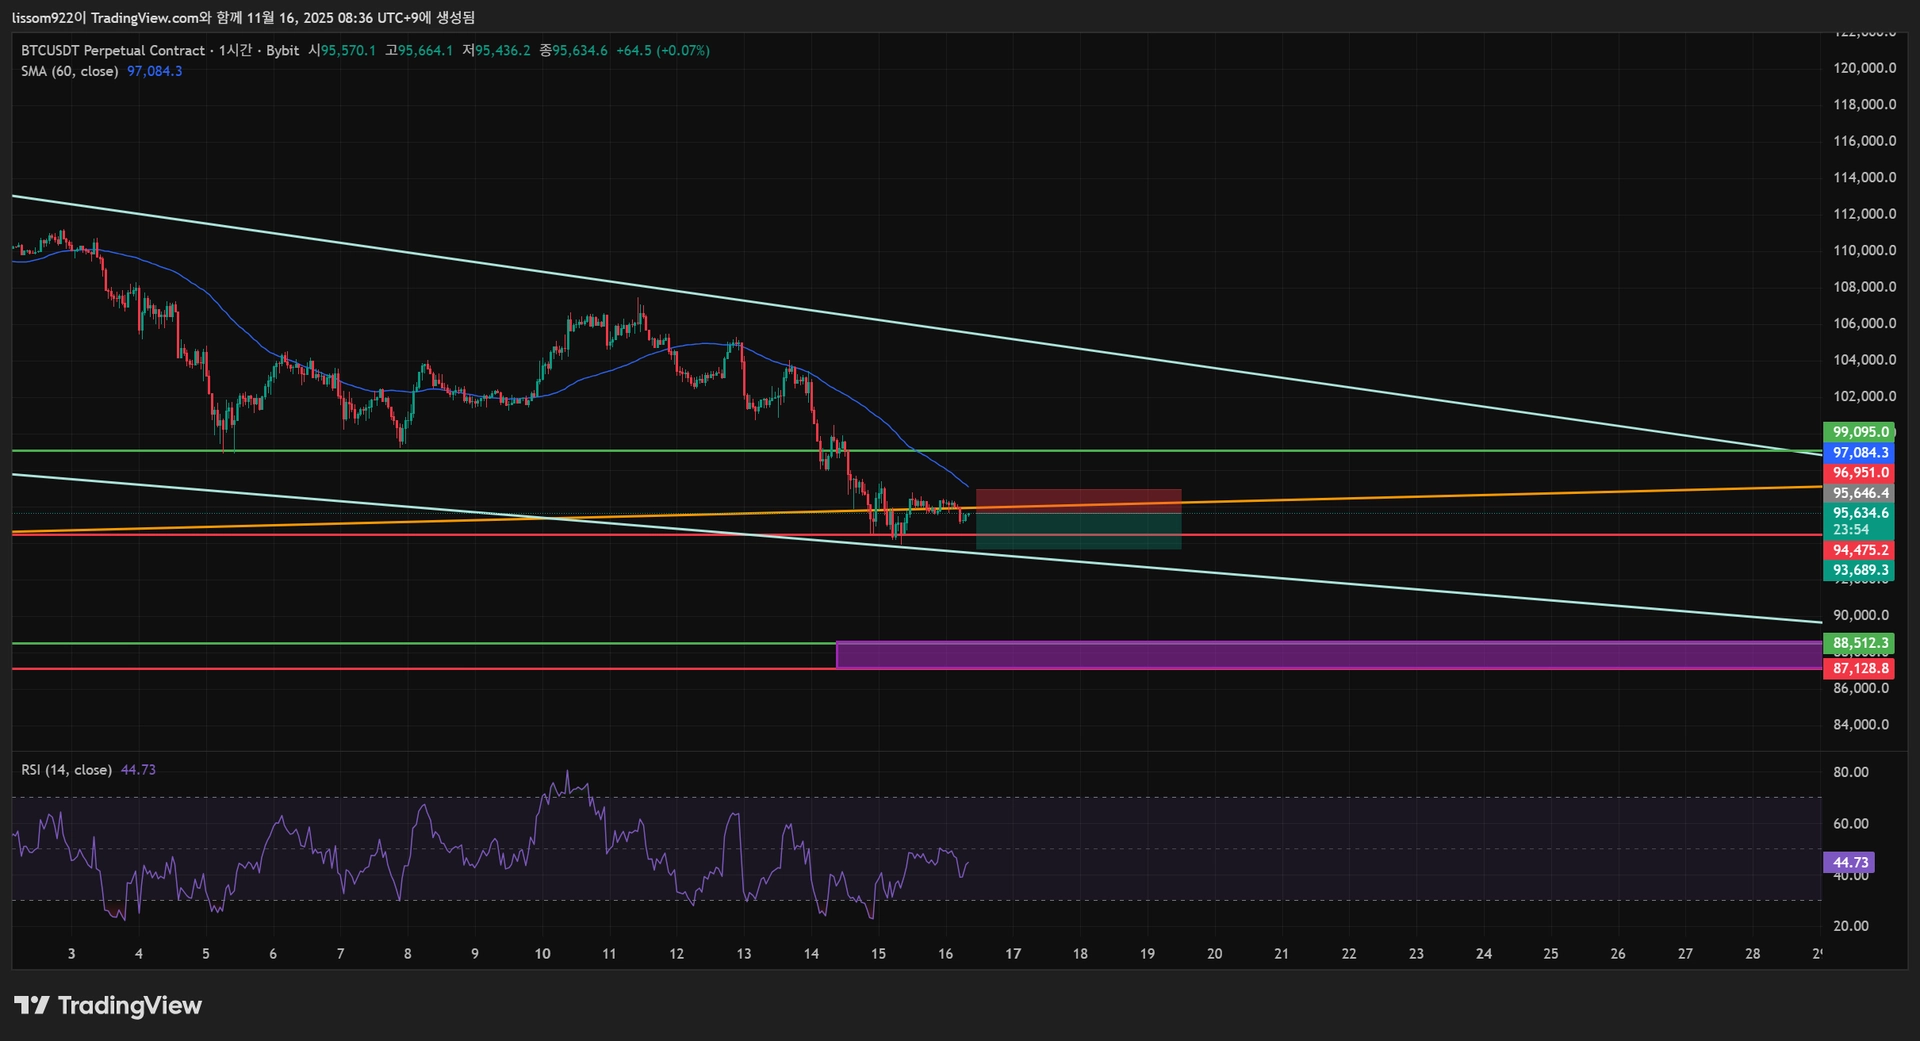Viewport: 1920px width, 1041px height.
Task: Click the purple 44.73 RSI value tag
Action: [x=1849, y=862]
